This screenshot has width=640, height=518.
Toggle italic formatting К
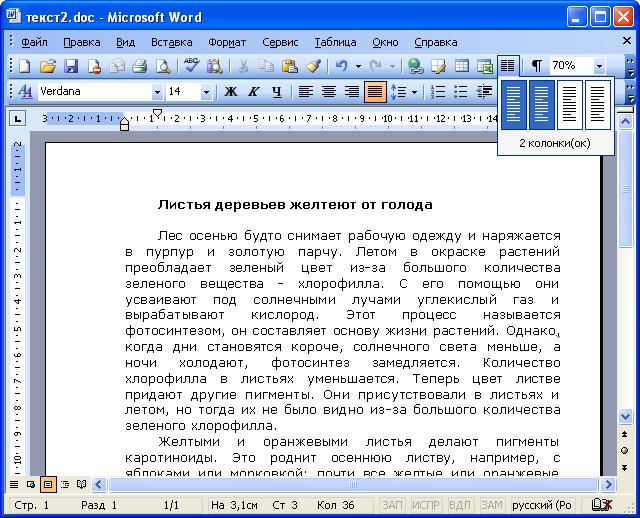pyautogui.click(x=253, y=92)
